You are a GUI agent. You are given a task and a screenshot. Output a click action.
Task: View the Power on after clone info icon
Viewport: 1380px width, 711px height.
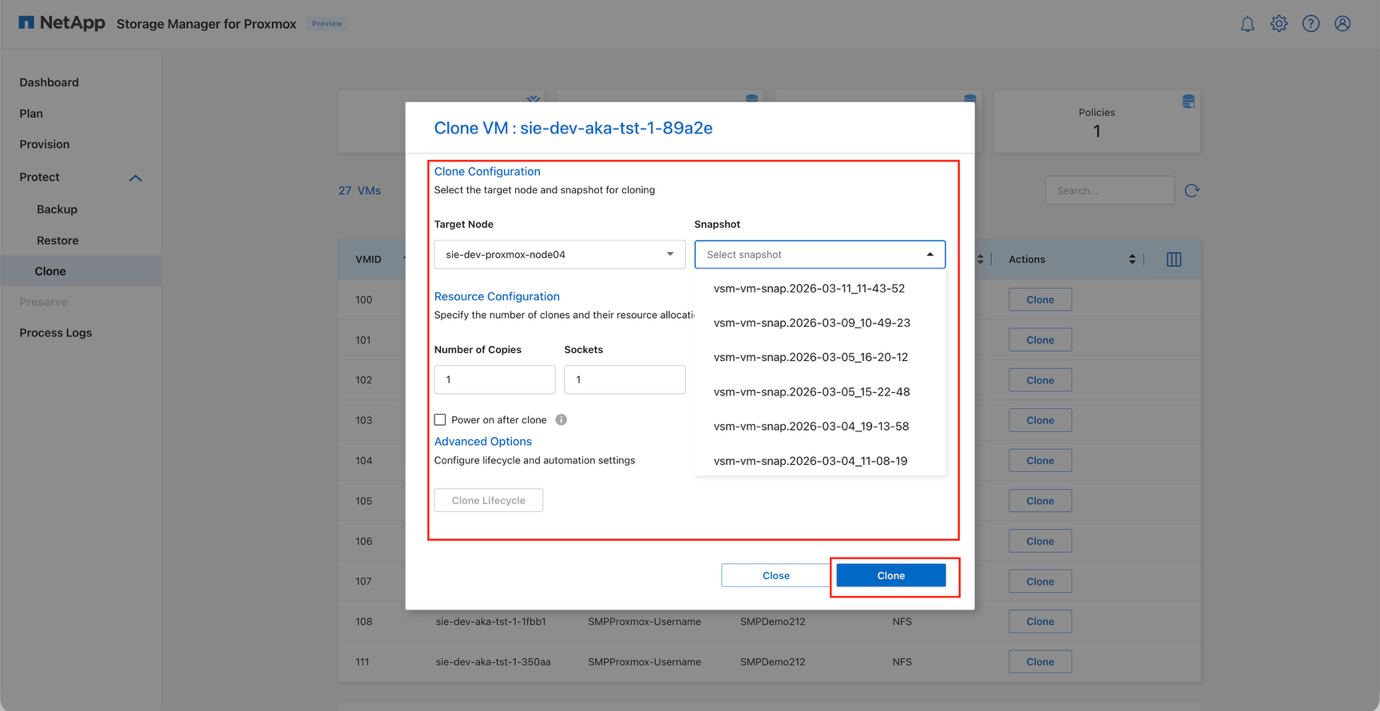[x=561, y=419]
